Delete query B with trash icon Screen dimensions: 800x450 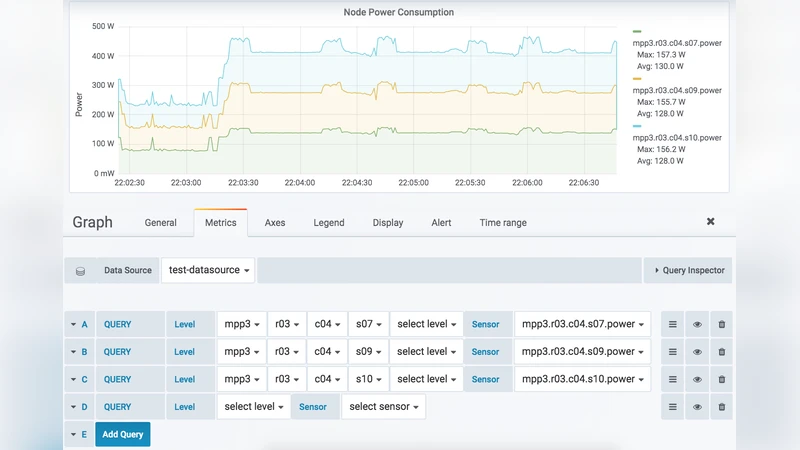click(722, 352)
